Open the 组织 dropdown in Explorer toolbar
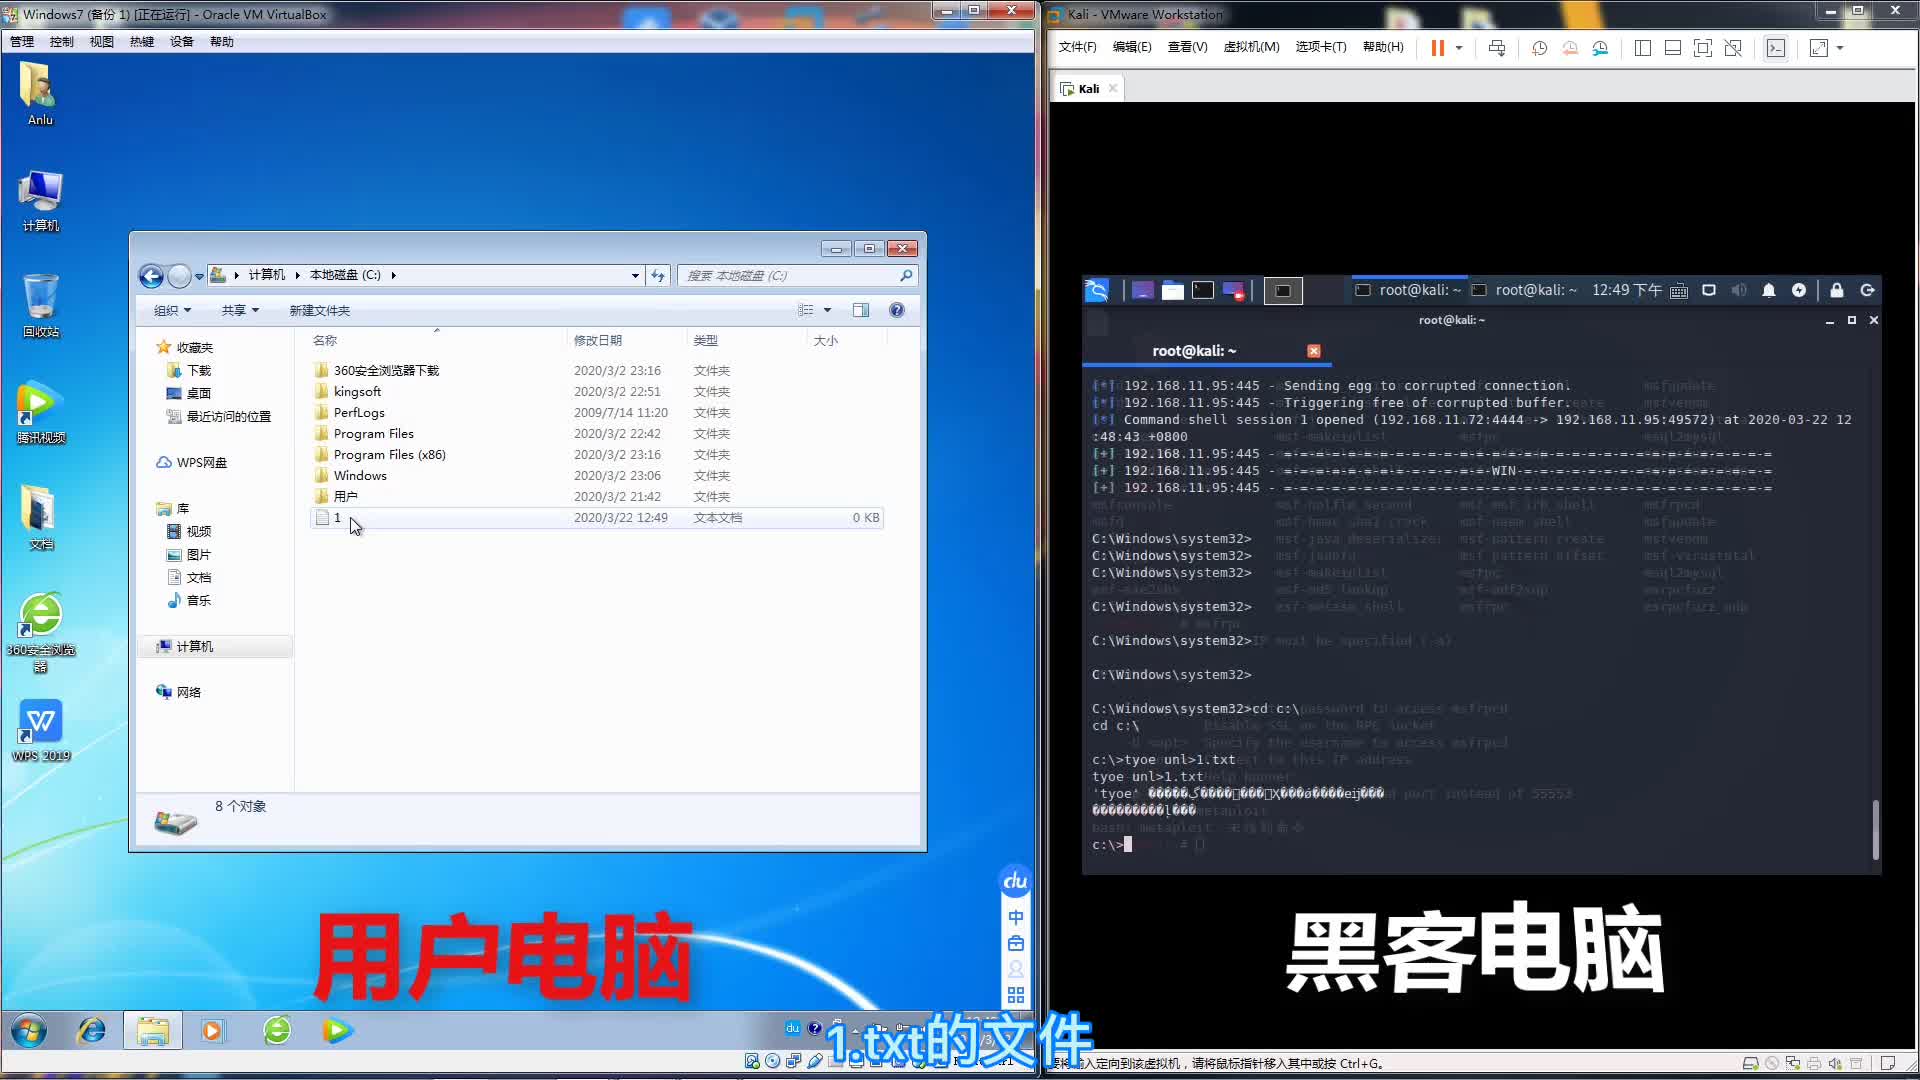This screenshot has width=1920, height=1080. (172, 310)
